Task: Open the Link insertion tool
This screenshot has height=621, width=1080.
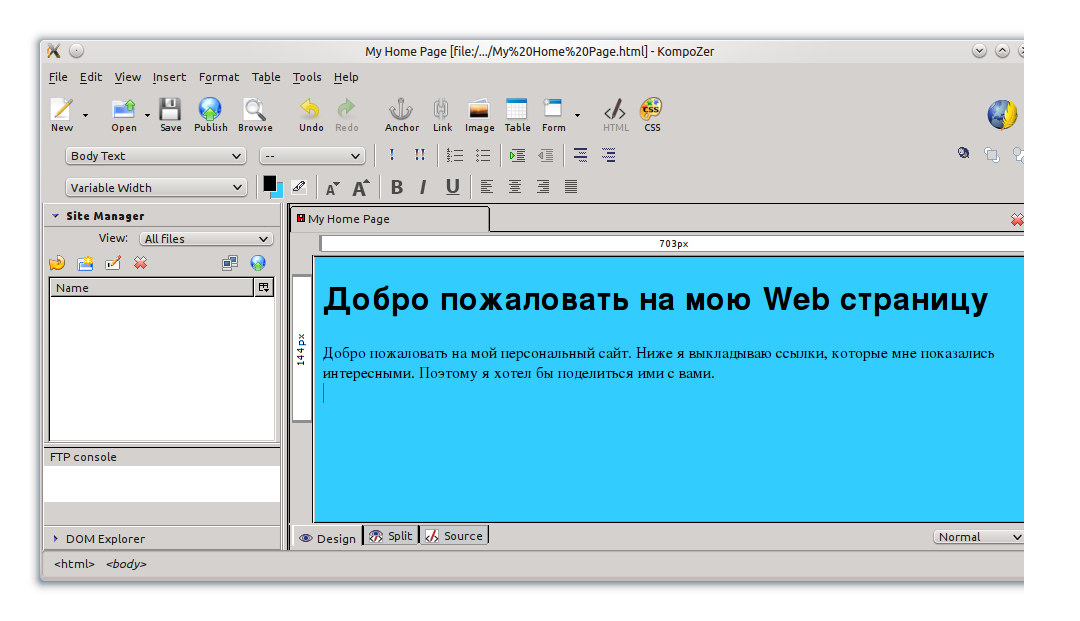Action: point(442,113)
